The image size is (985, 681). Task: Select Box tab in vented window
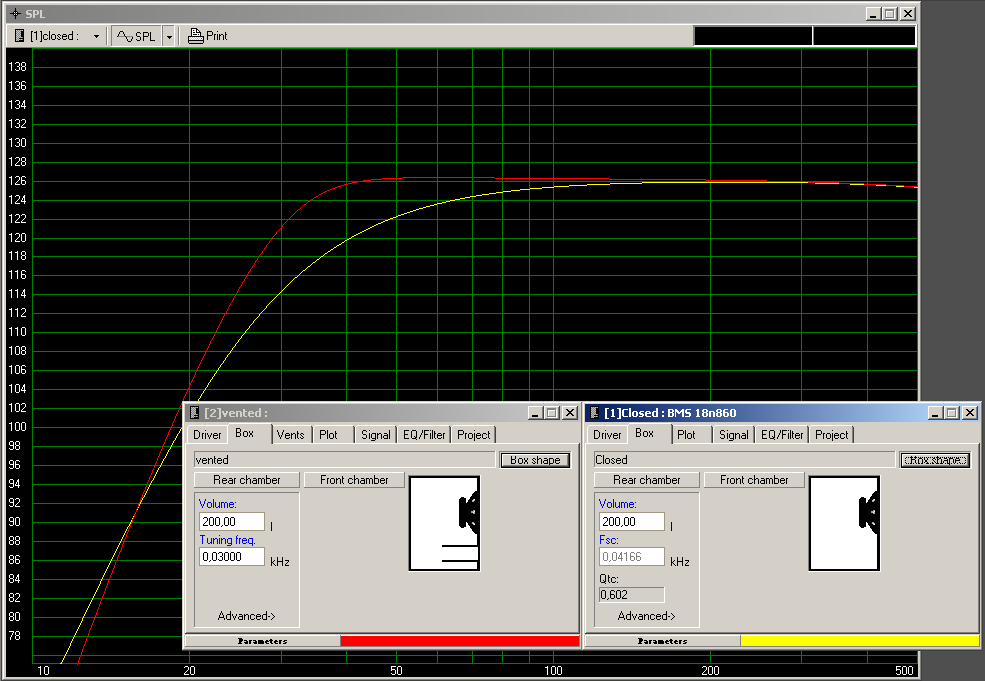(245, 433)
